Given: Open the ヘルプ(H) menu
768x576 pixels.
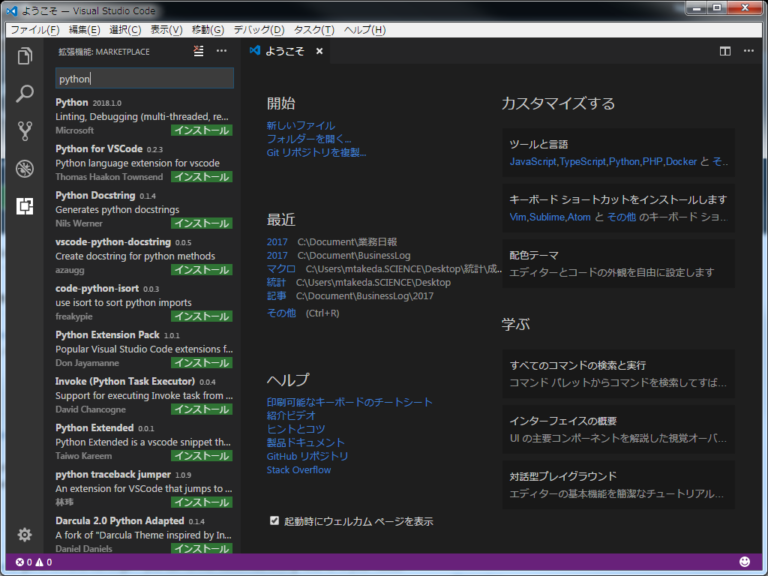Looking at the screenshot, I should [x=364, y=30].
